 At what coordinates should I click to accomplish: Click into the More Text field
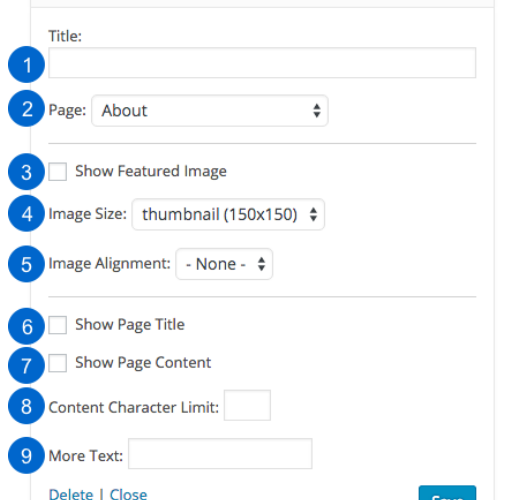click(220, 454)
